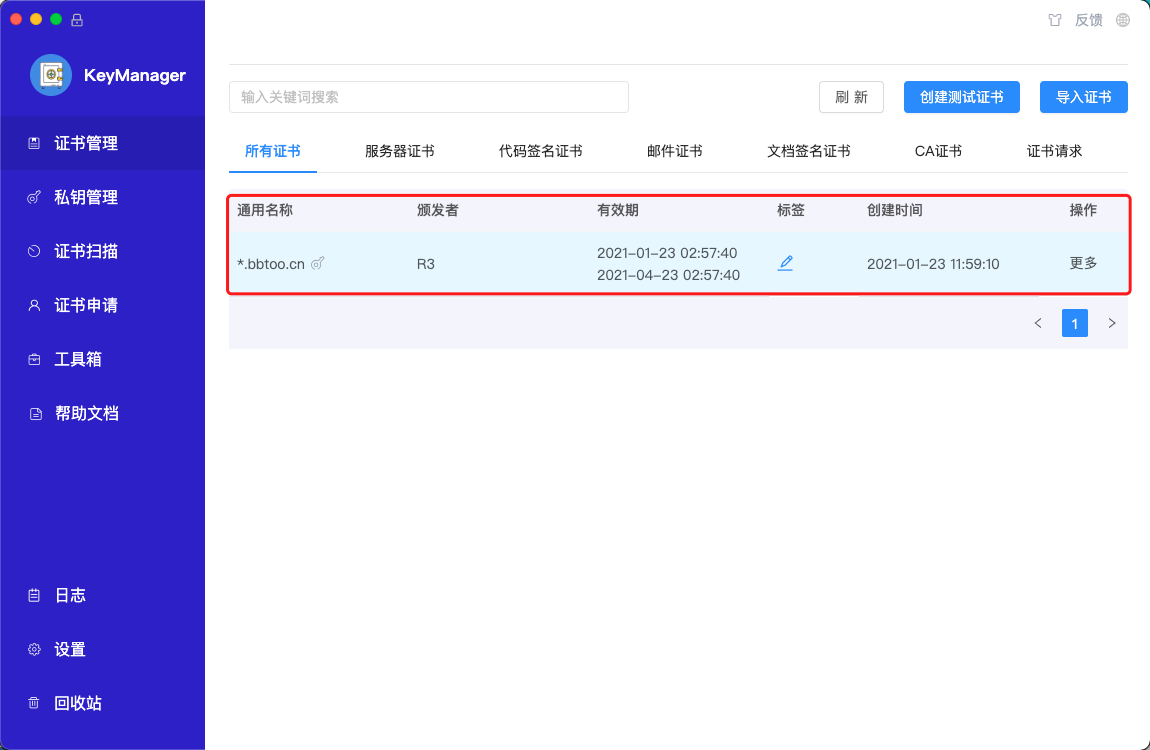1150x750 pixels.
Task: Switch to the 服务器证书 tab
Action: click(x=399, y=151)
